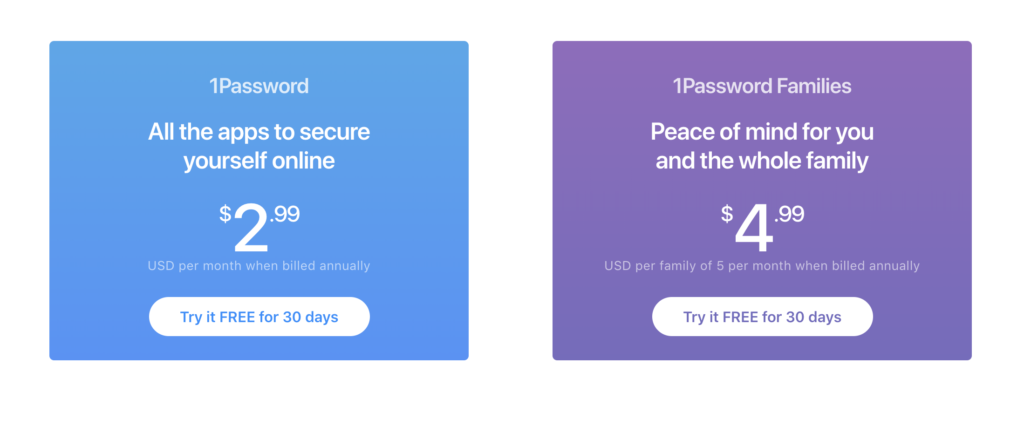Click 'USD per month when billed annually' note

(259, 266)
